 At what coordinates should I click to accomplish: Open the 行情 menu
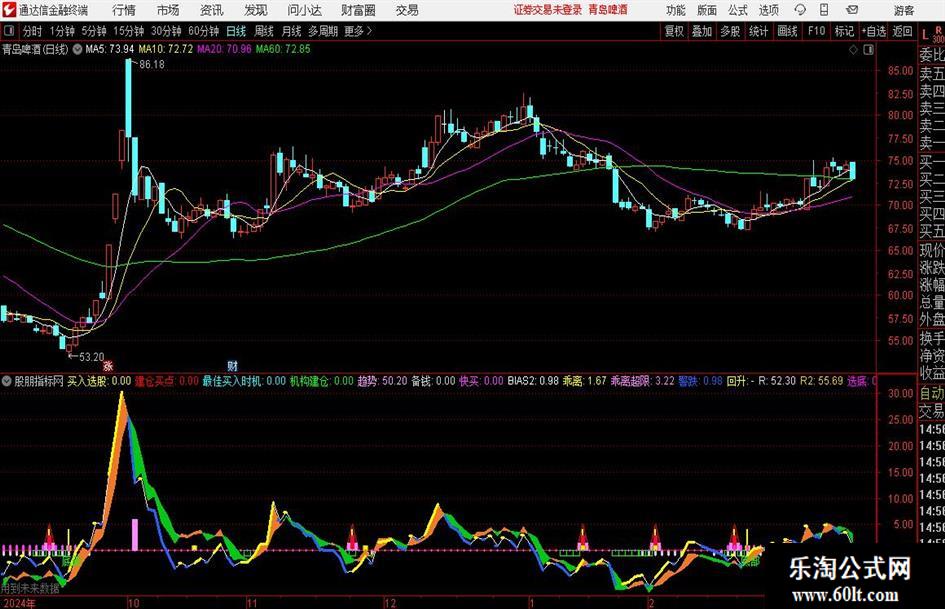(x=124, y=10)
